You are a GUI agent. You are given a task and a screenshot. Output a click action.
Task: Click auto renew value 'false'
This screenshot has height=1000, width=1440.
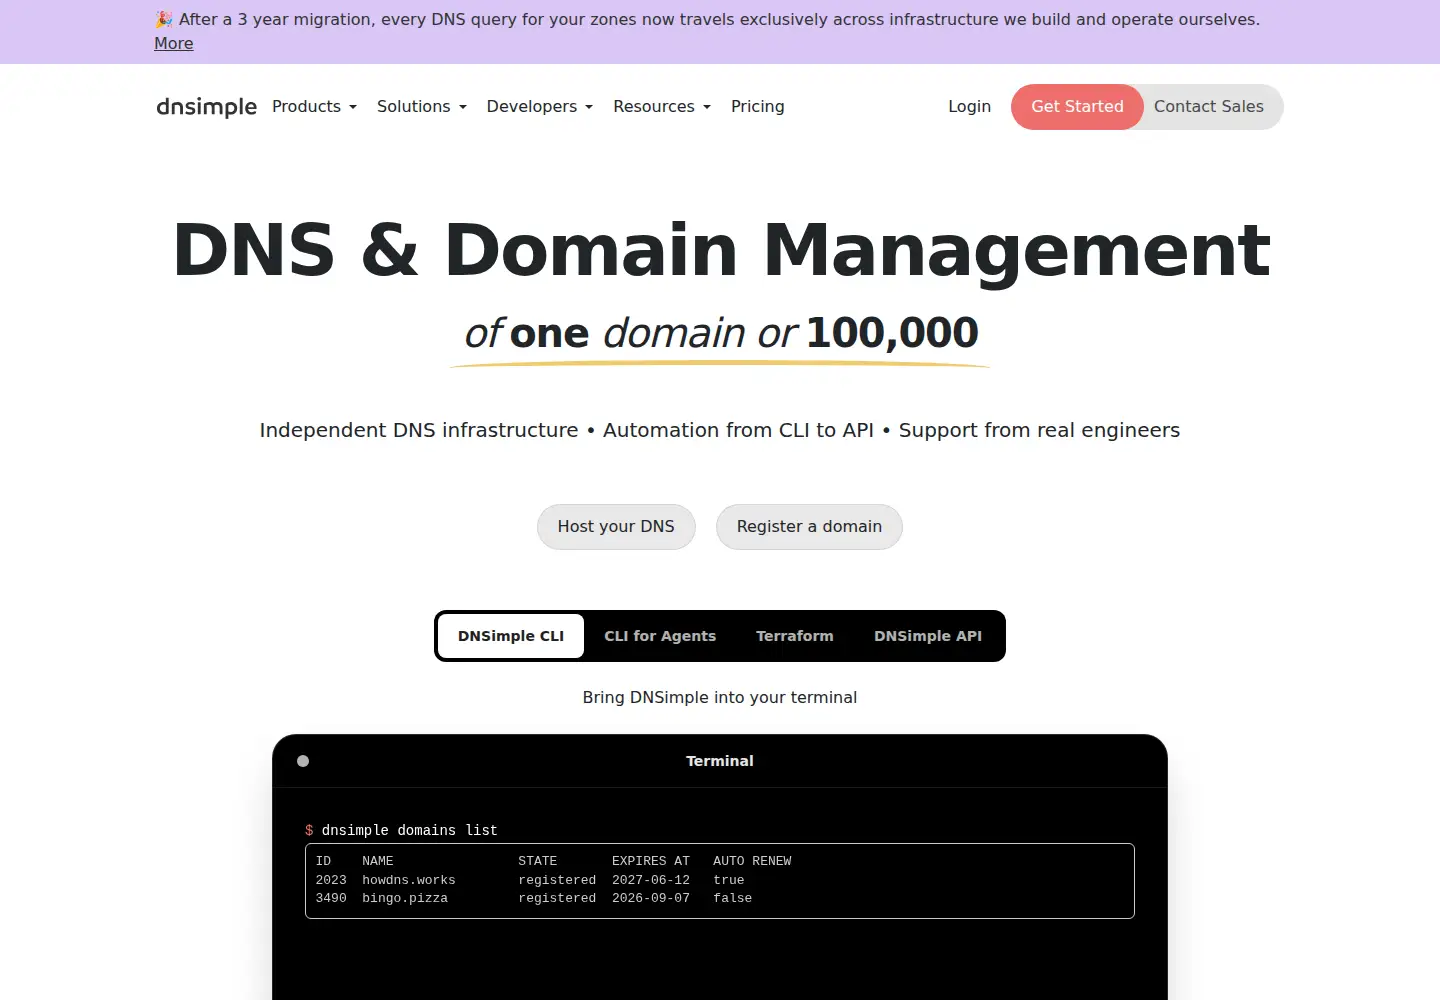pyautogui.click(x=733, y=898)
